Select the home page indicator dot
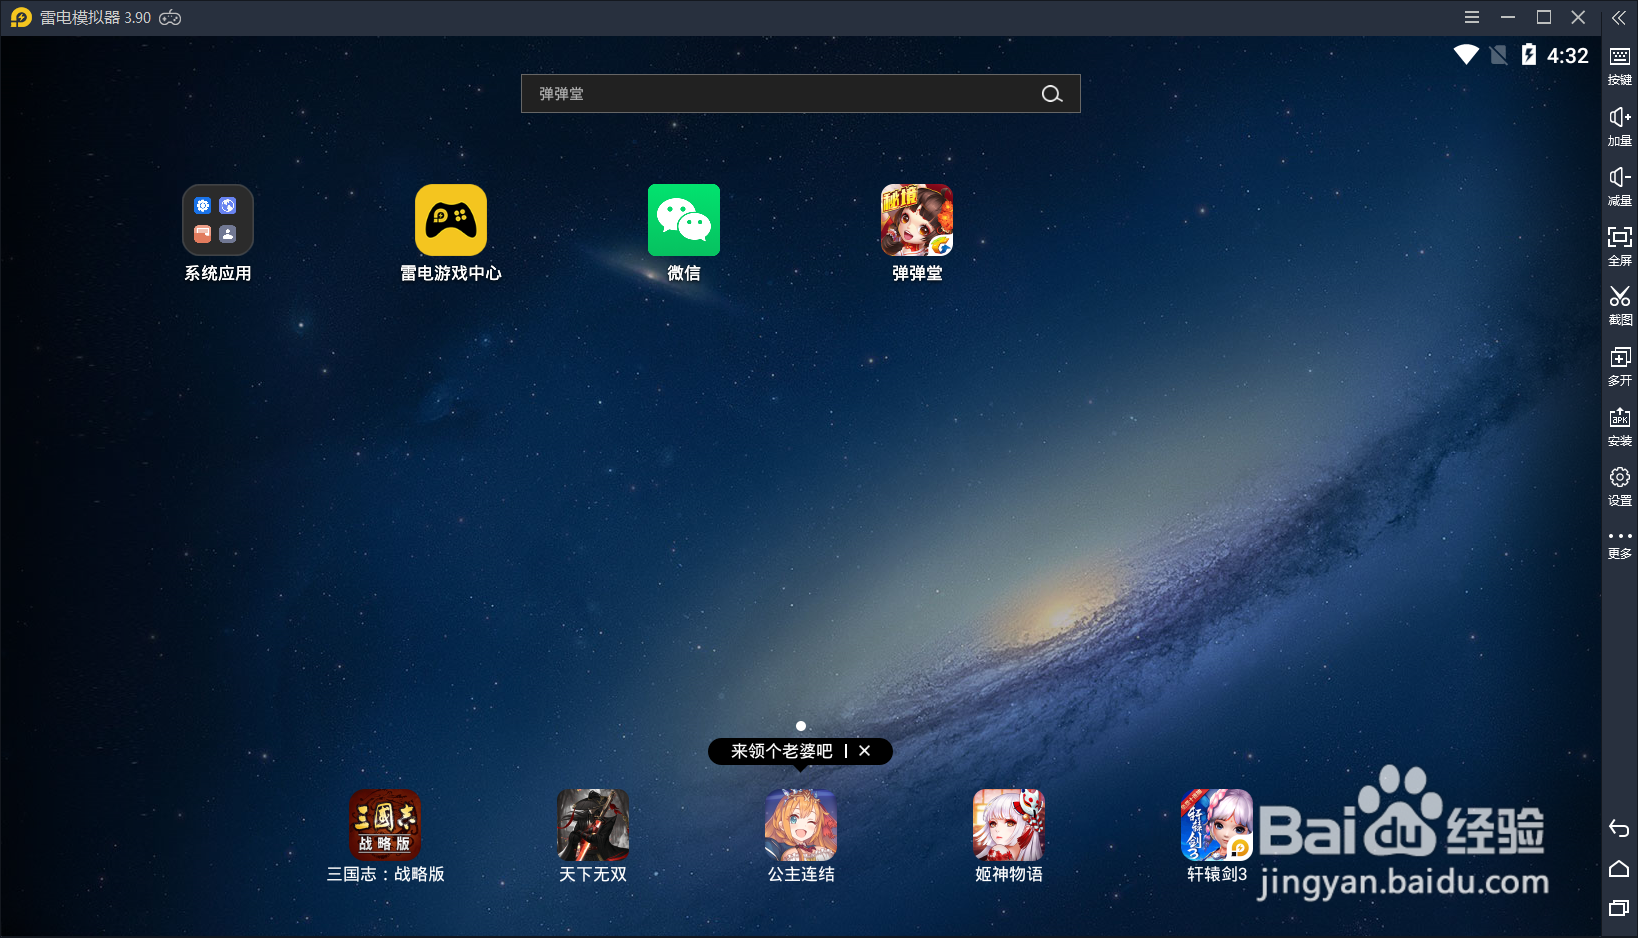 801,726
